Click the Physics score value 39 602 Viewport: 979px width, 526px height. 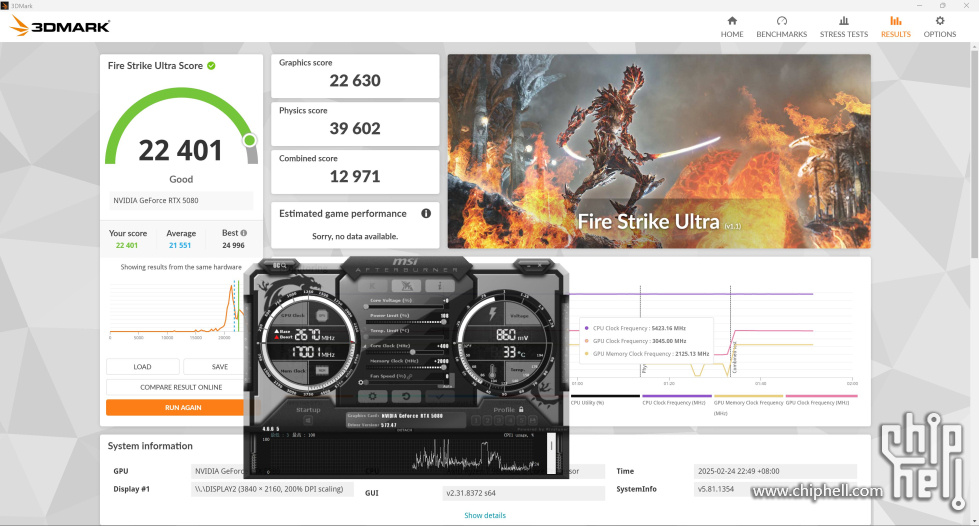355,129
